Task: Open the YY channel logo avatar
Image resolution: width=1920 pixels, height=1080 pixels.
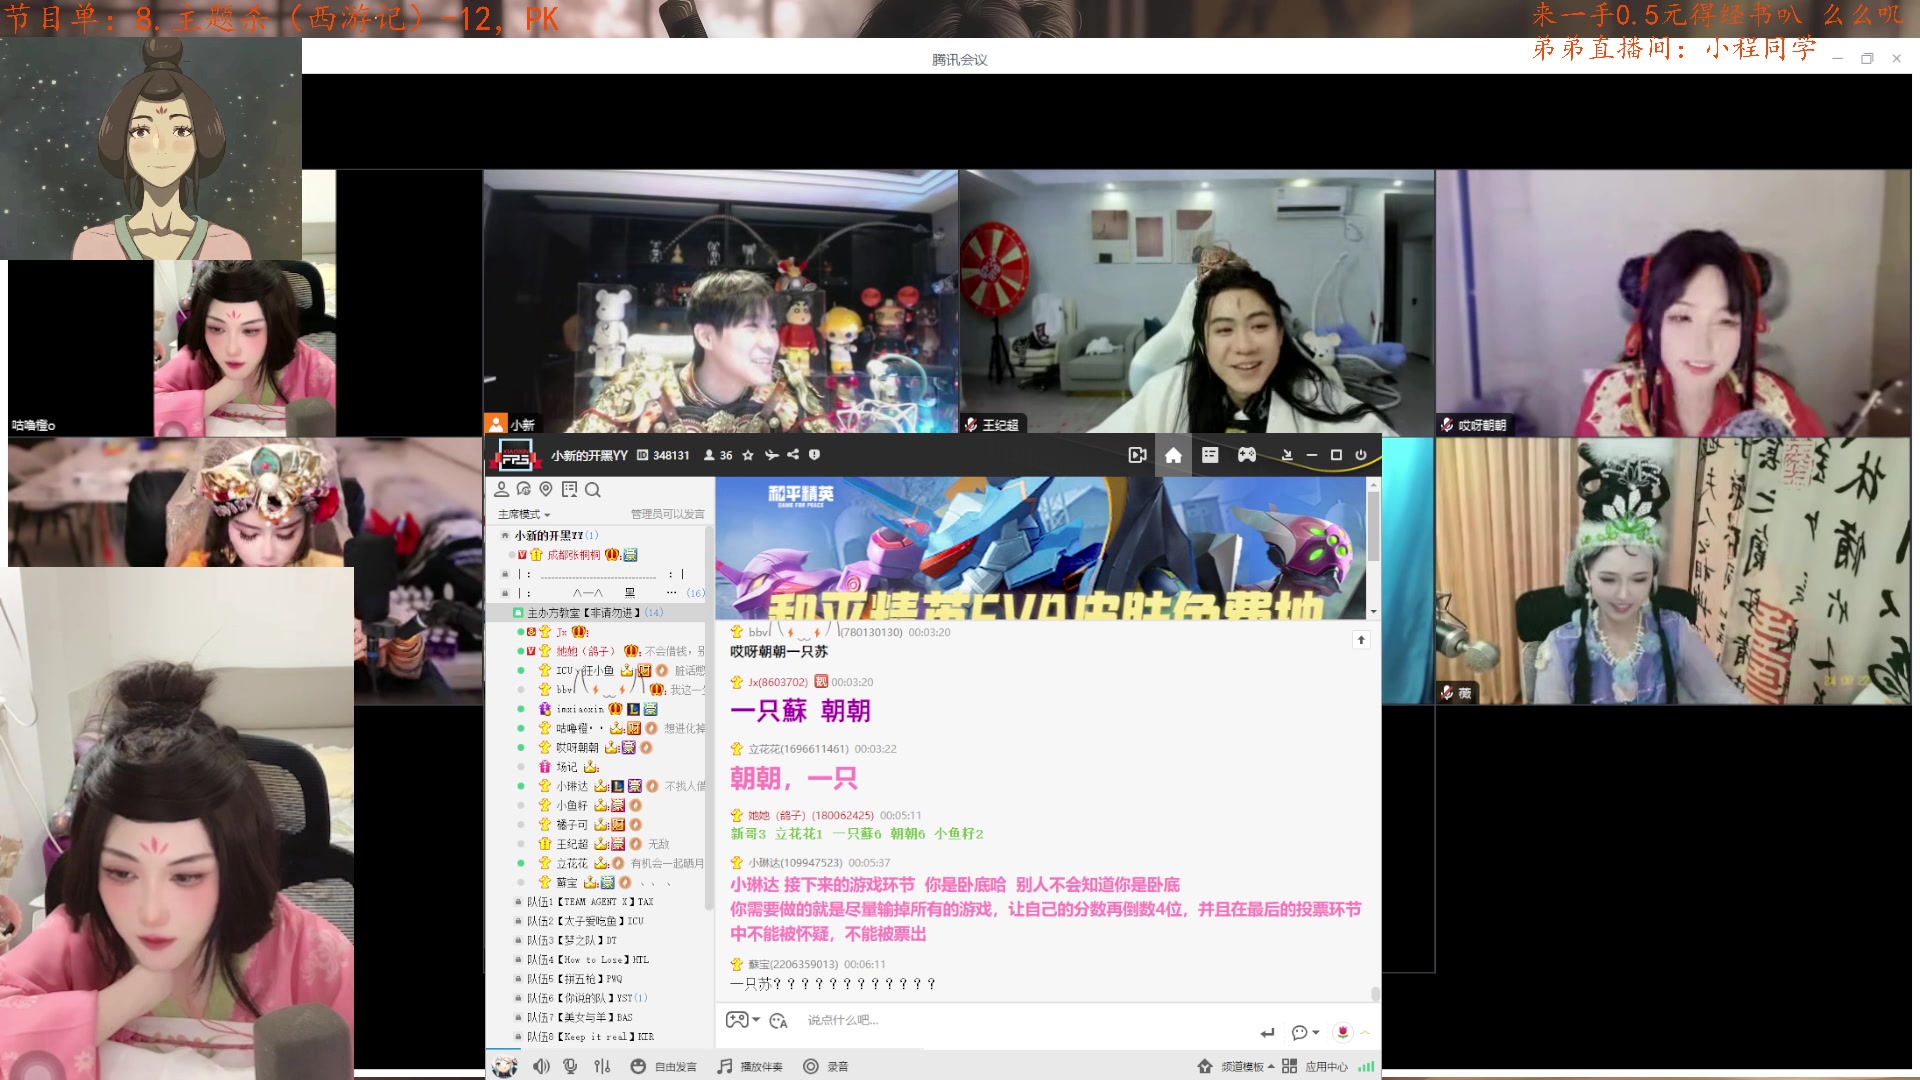Action: 514,455
